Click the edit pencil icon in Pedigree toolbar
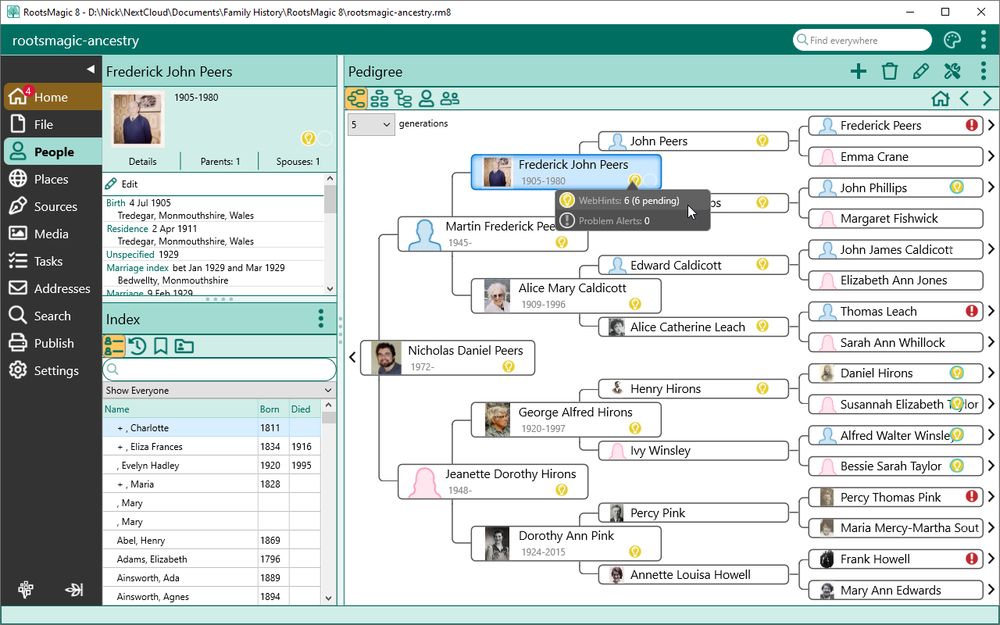The image size is (1000, 625). [x=920, y=71]
